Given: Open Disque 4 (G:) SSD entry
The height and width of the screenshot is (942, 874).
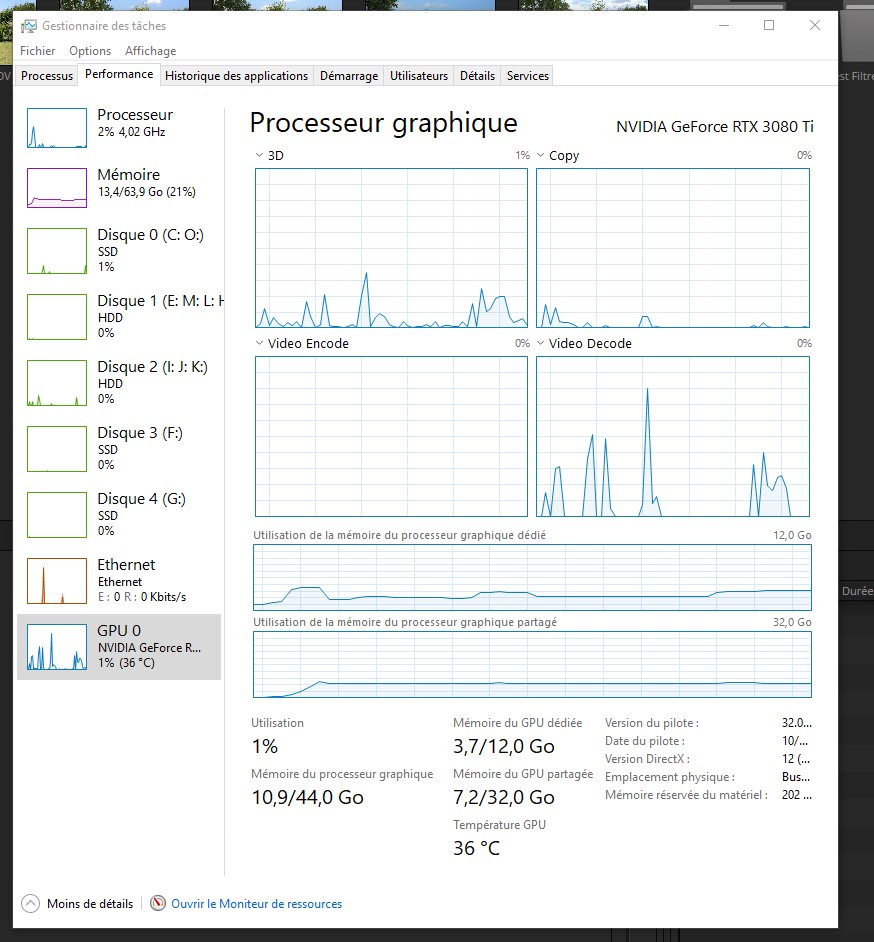Looking at the screenshot, I should coord(119,515).
